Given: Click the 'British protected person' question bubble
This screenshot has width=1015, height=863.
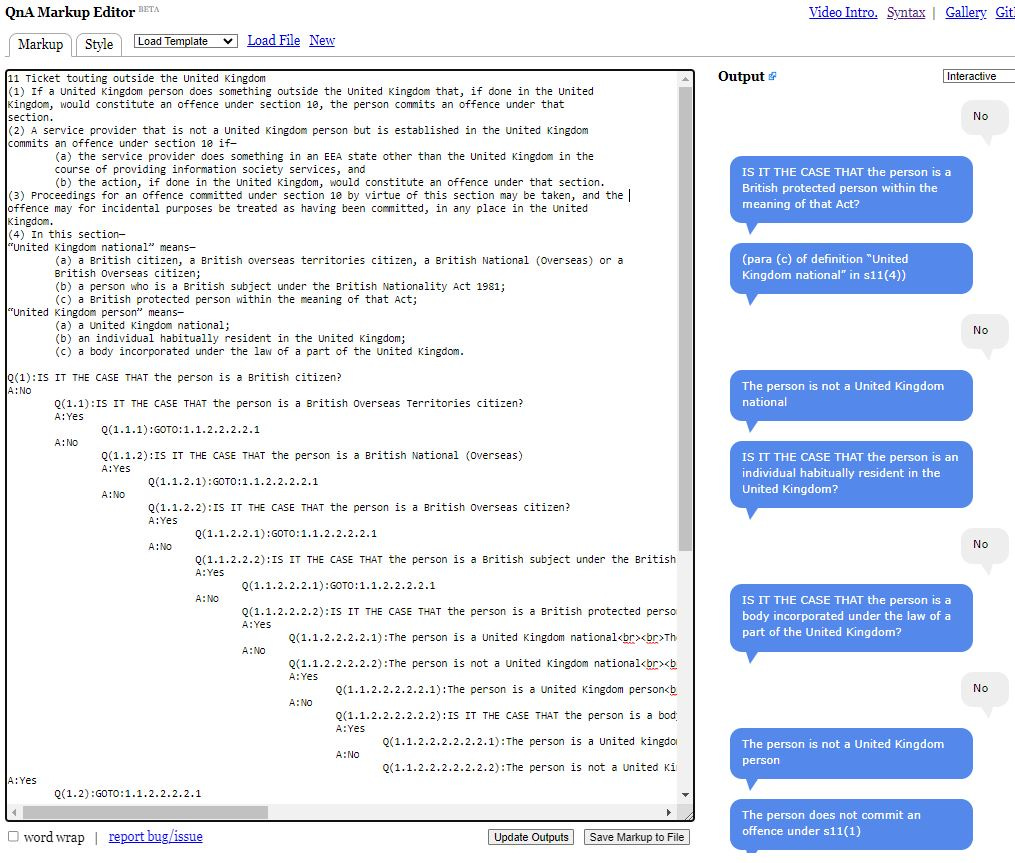Looking at the screenshot, I should [x=851, y=188].
